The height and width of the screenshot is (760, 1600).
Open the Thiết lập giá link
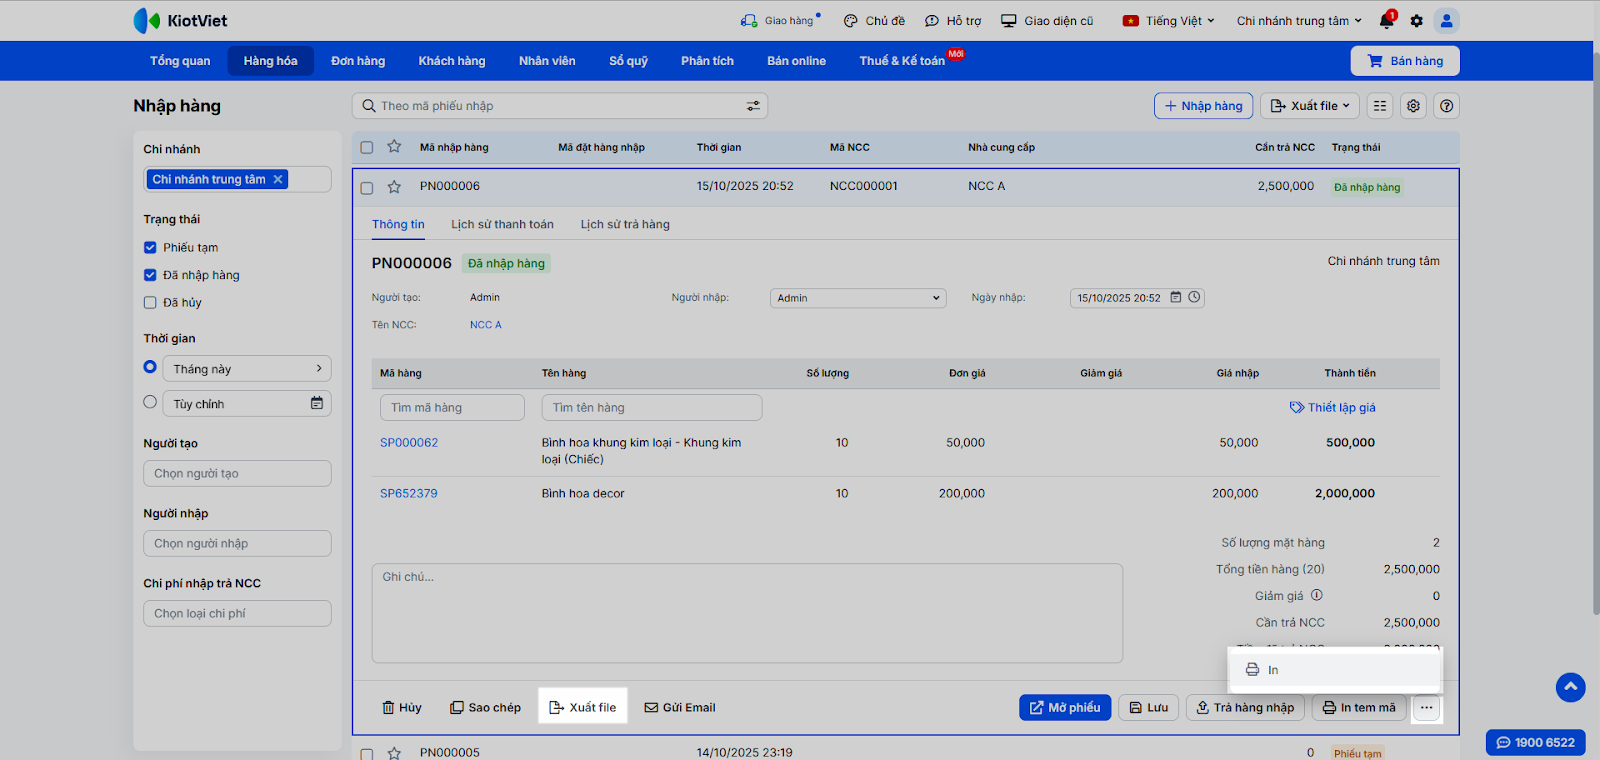click(1333, 407)
